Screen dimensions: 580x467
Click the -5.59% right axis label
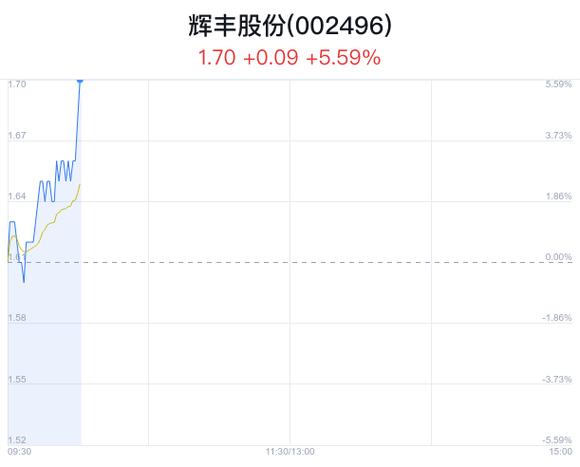pyautogui.click(x=557, y=440)
